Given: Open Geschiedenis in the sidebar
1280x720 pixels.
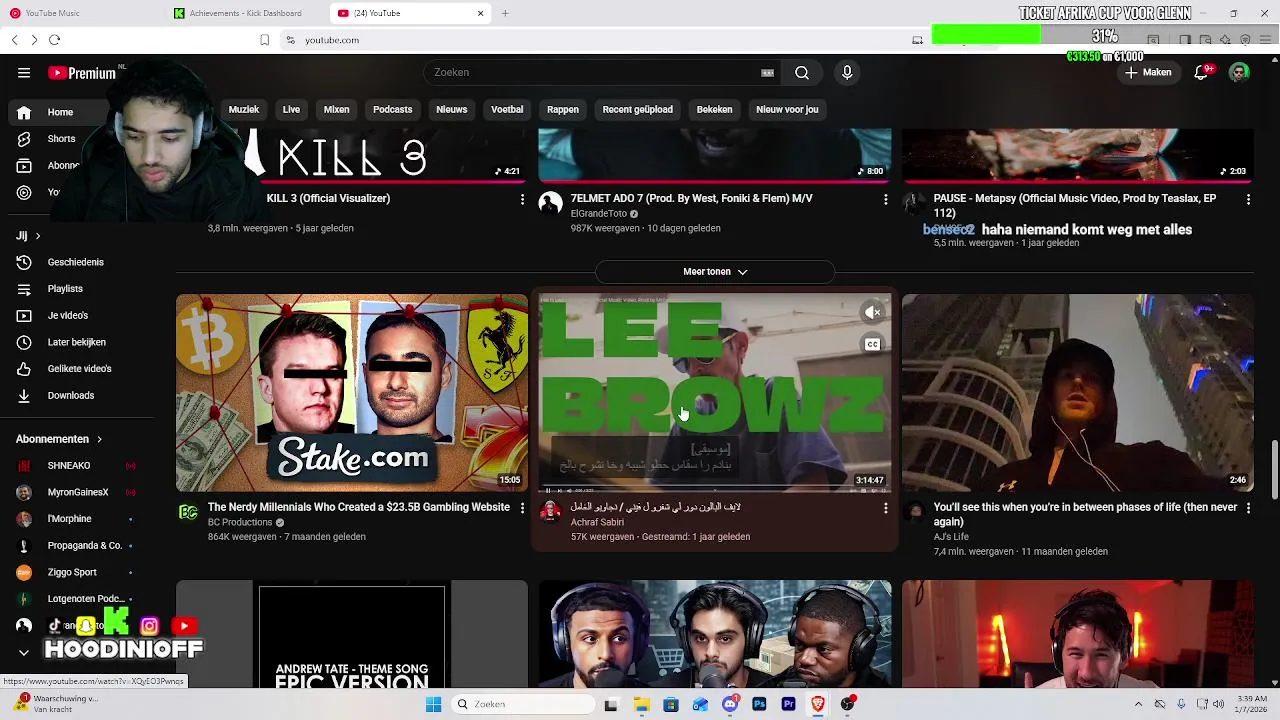Looking at the screenshot, I should [76, 262].
